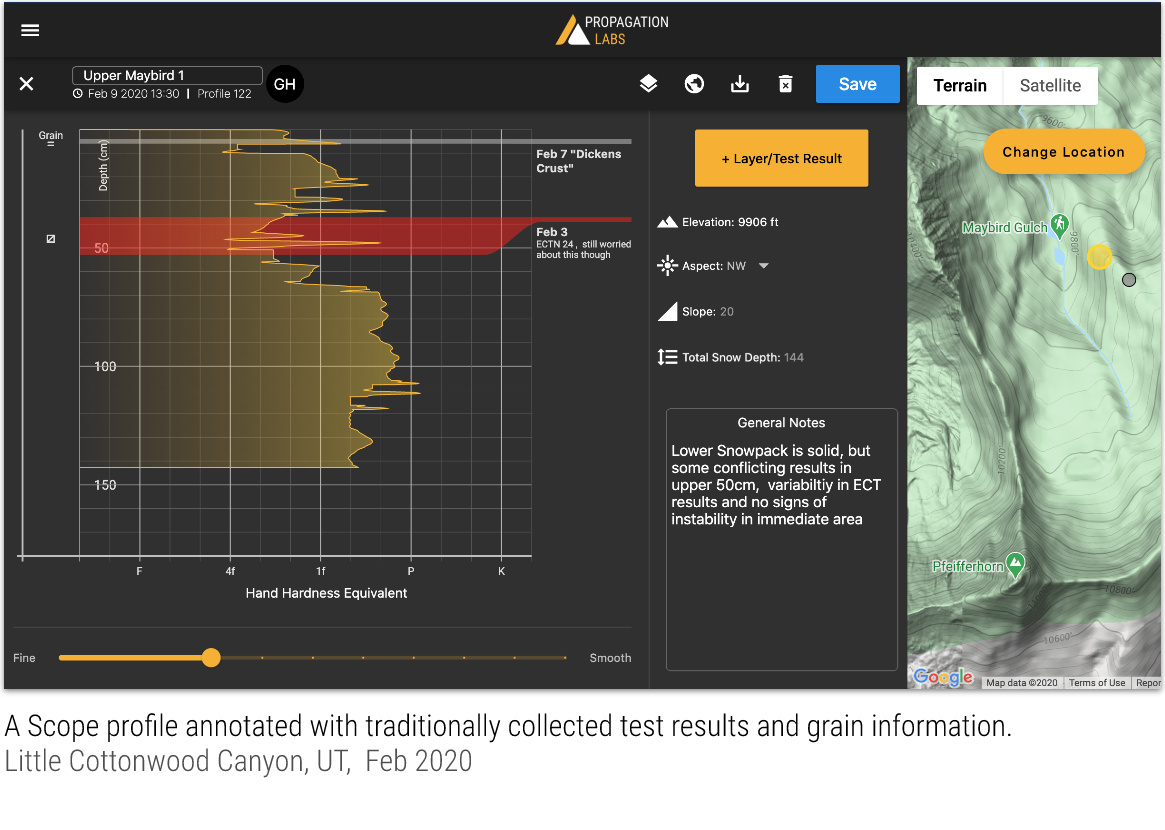This screenshot has width=1165, height=830.
Task: Click the Google logo on map
Action: (943, 677)
